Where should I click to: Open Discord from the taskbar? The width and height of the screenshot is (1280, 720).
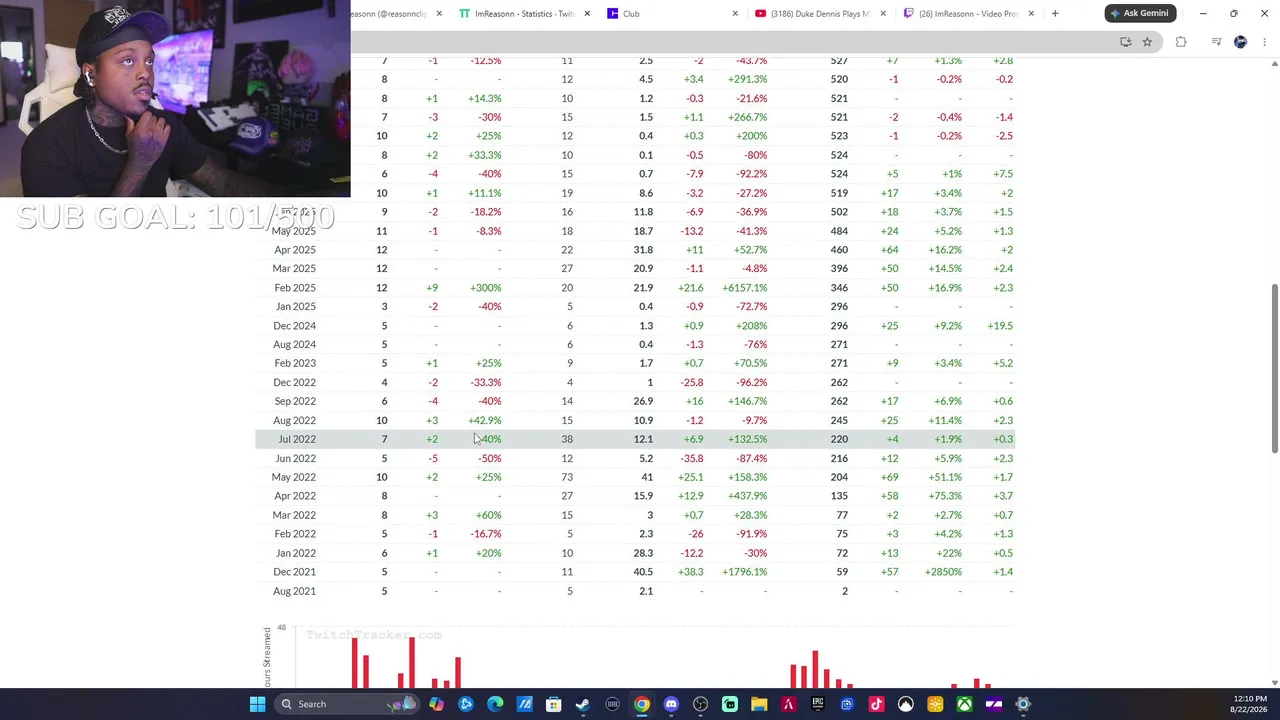pos(671,704)
